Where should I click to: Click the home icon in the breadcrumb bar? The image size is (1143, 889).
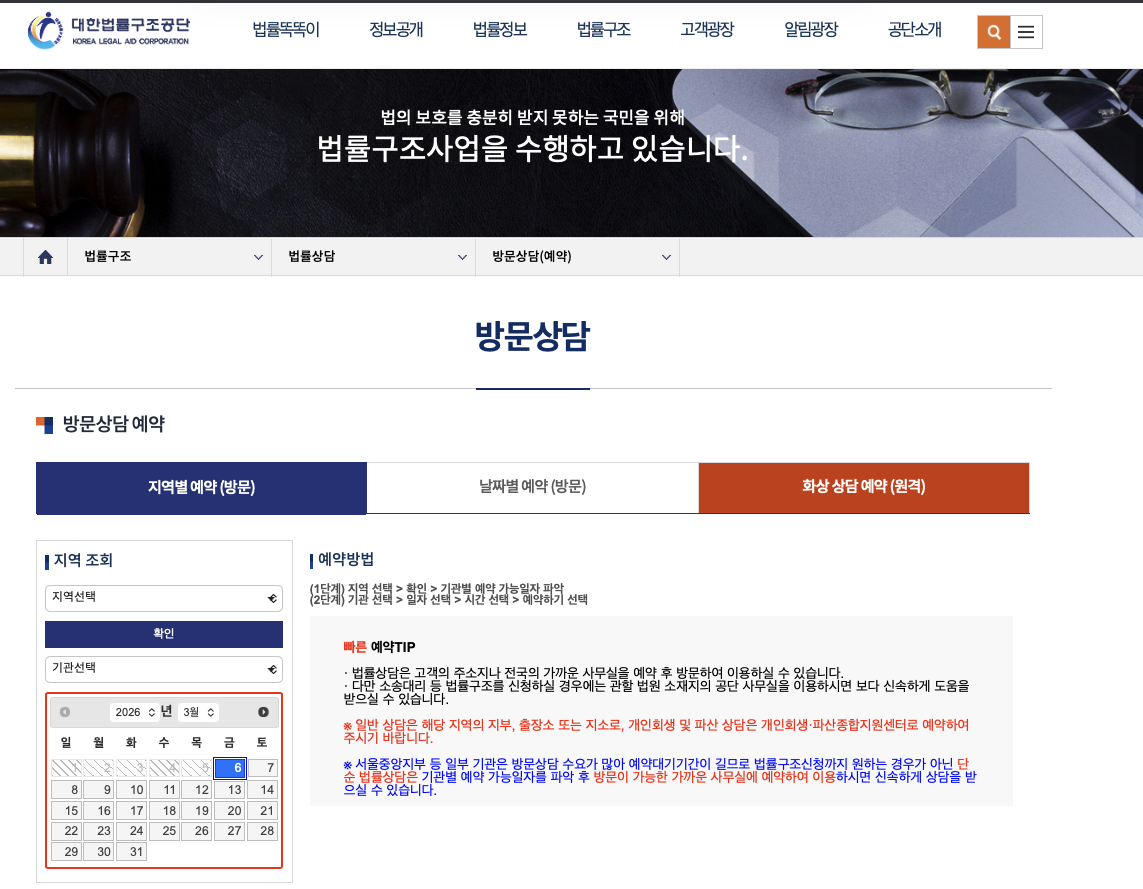(x=44, y=257)
